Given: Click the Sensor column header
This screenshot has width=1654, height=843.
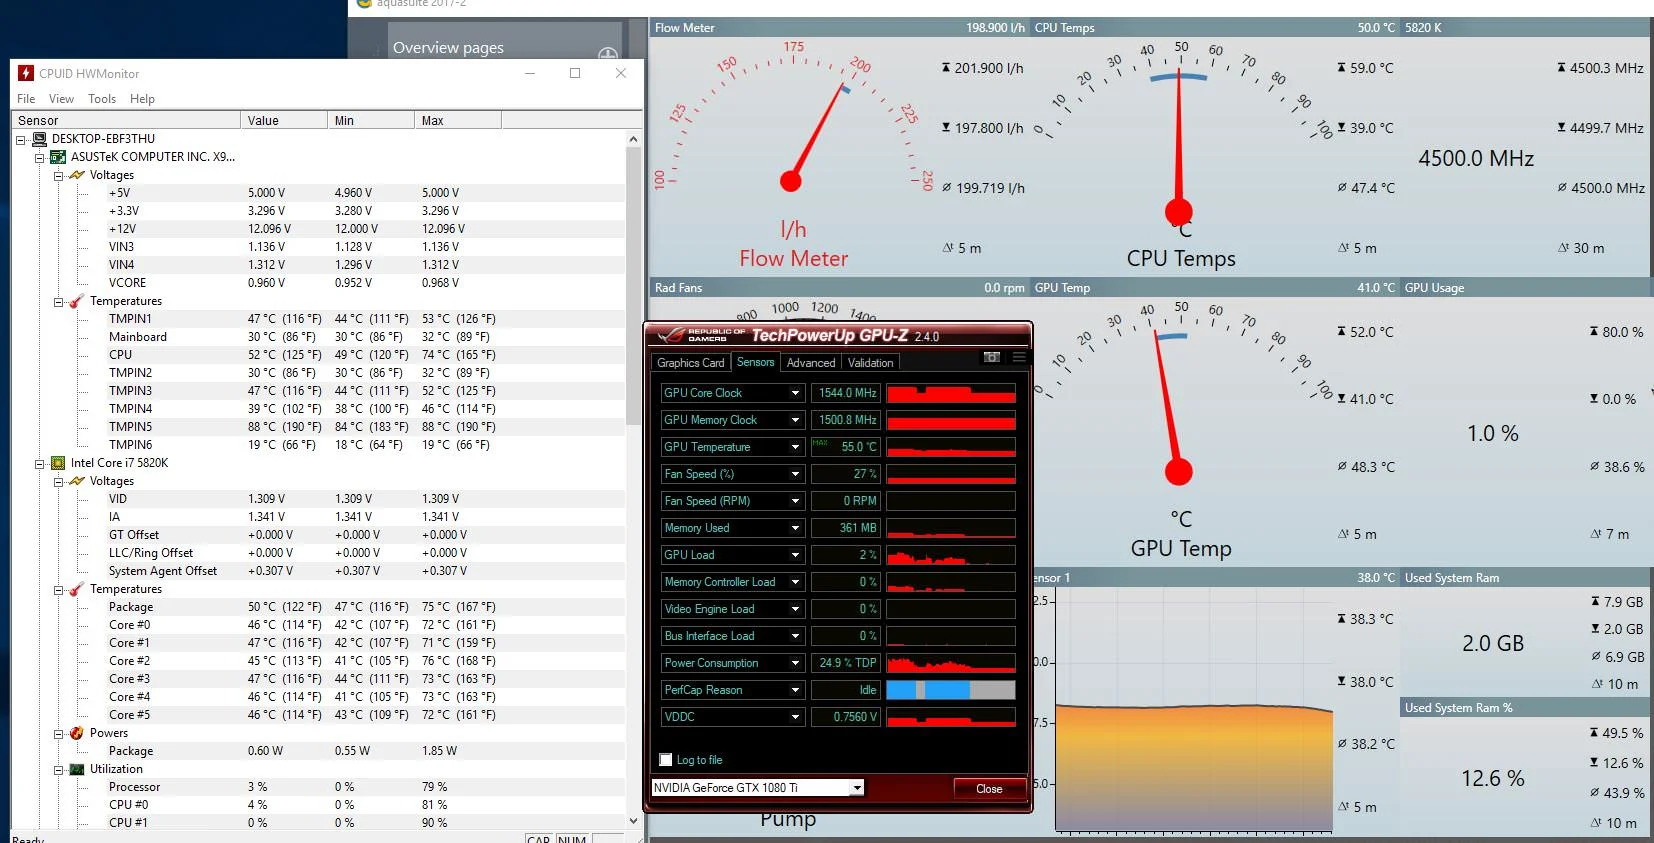Looking at the screenshot, I should [126, 120].
